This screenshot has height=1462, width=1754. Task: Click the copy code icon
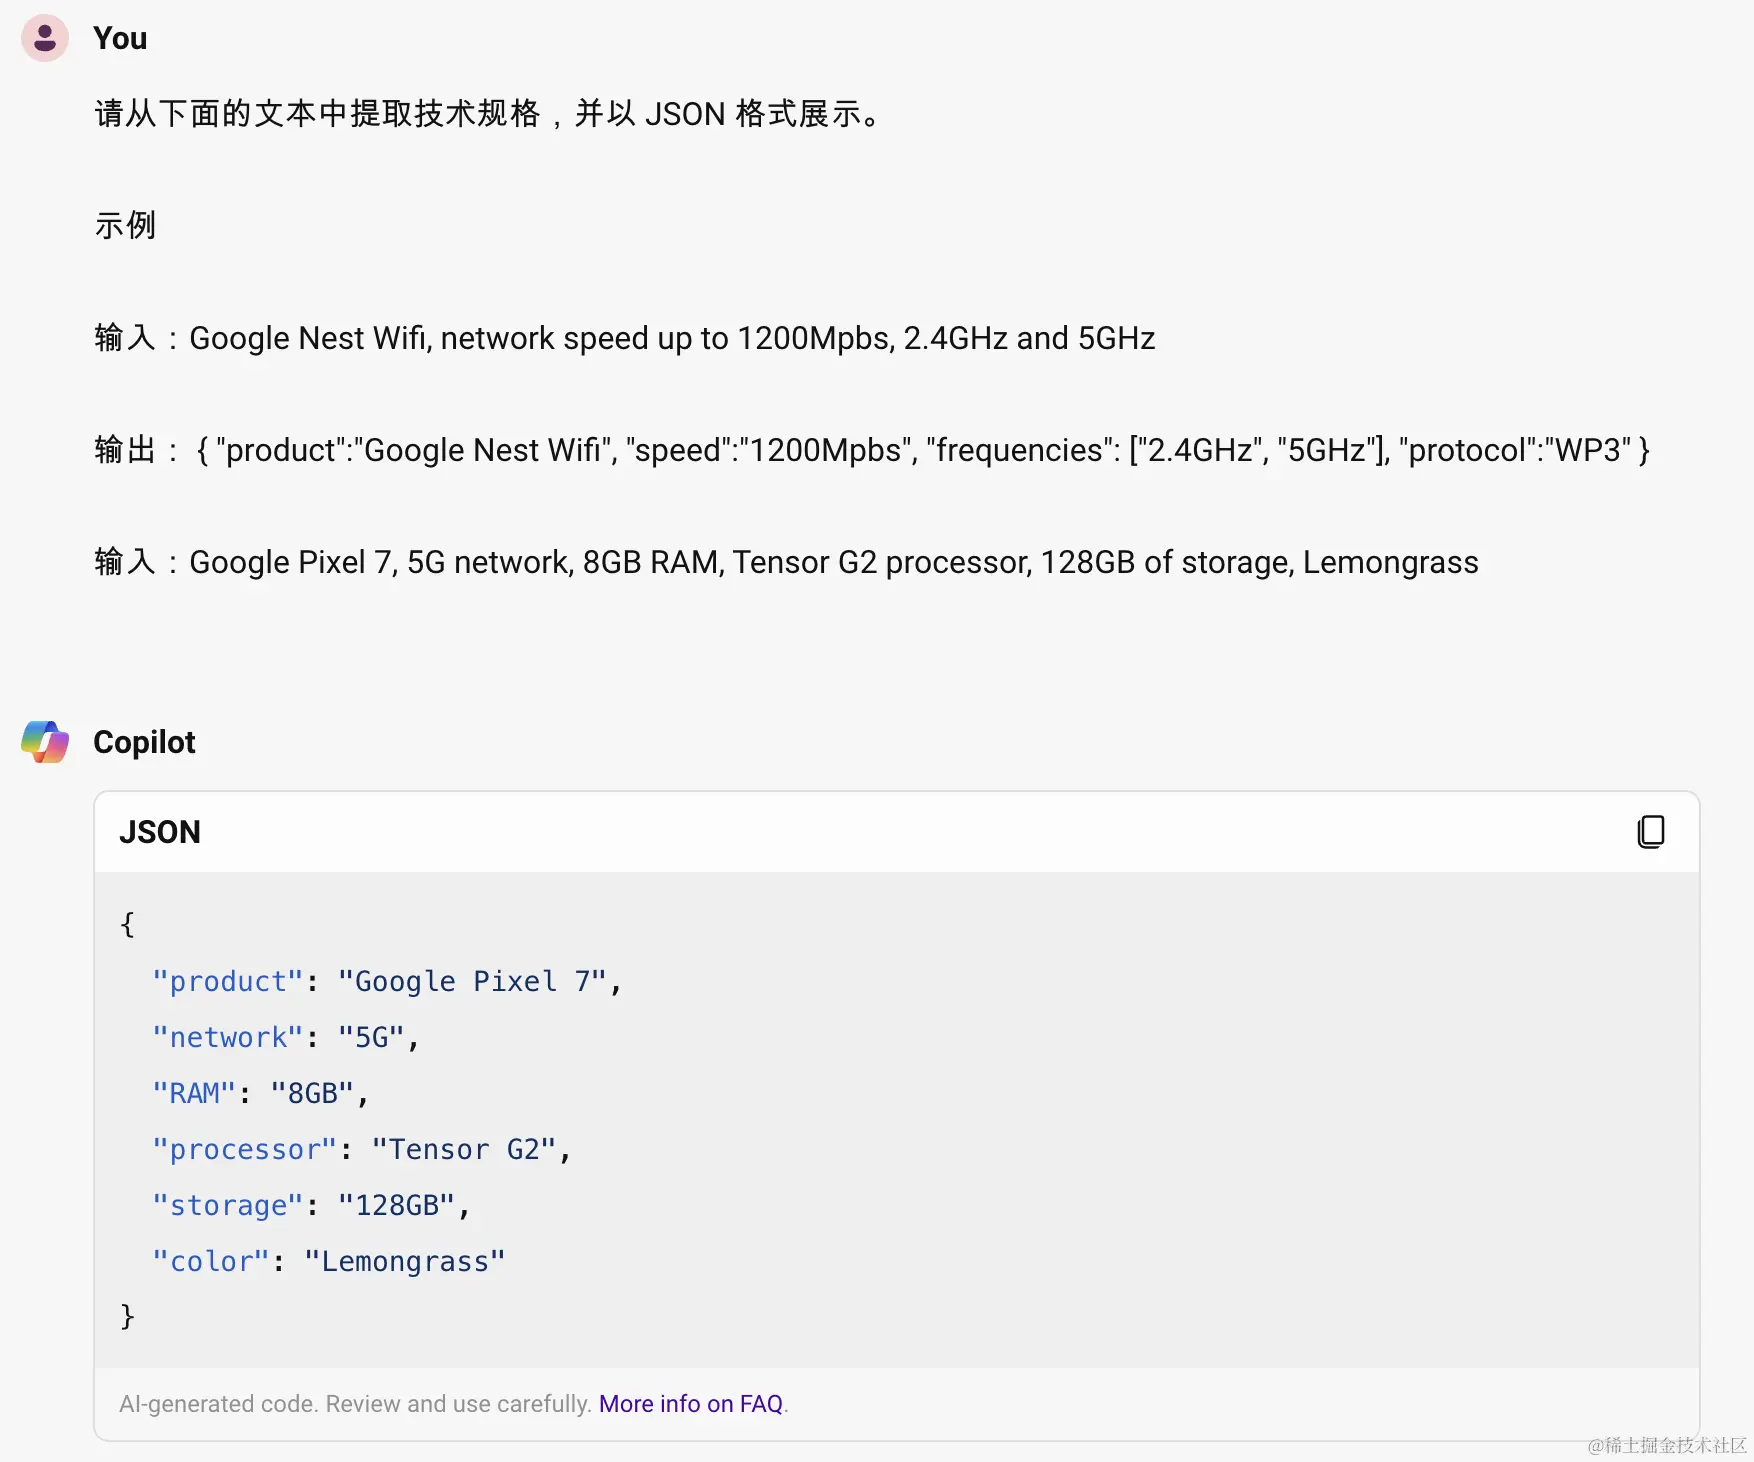1652,831
